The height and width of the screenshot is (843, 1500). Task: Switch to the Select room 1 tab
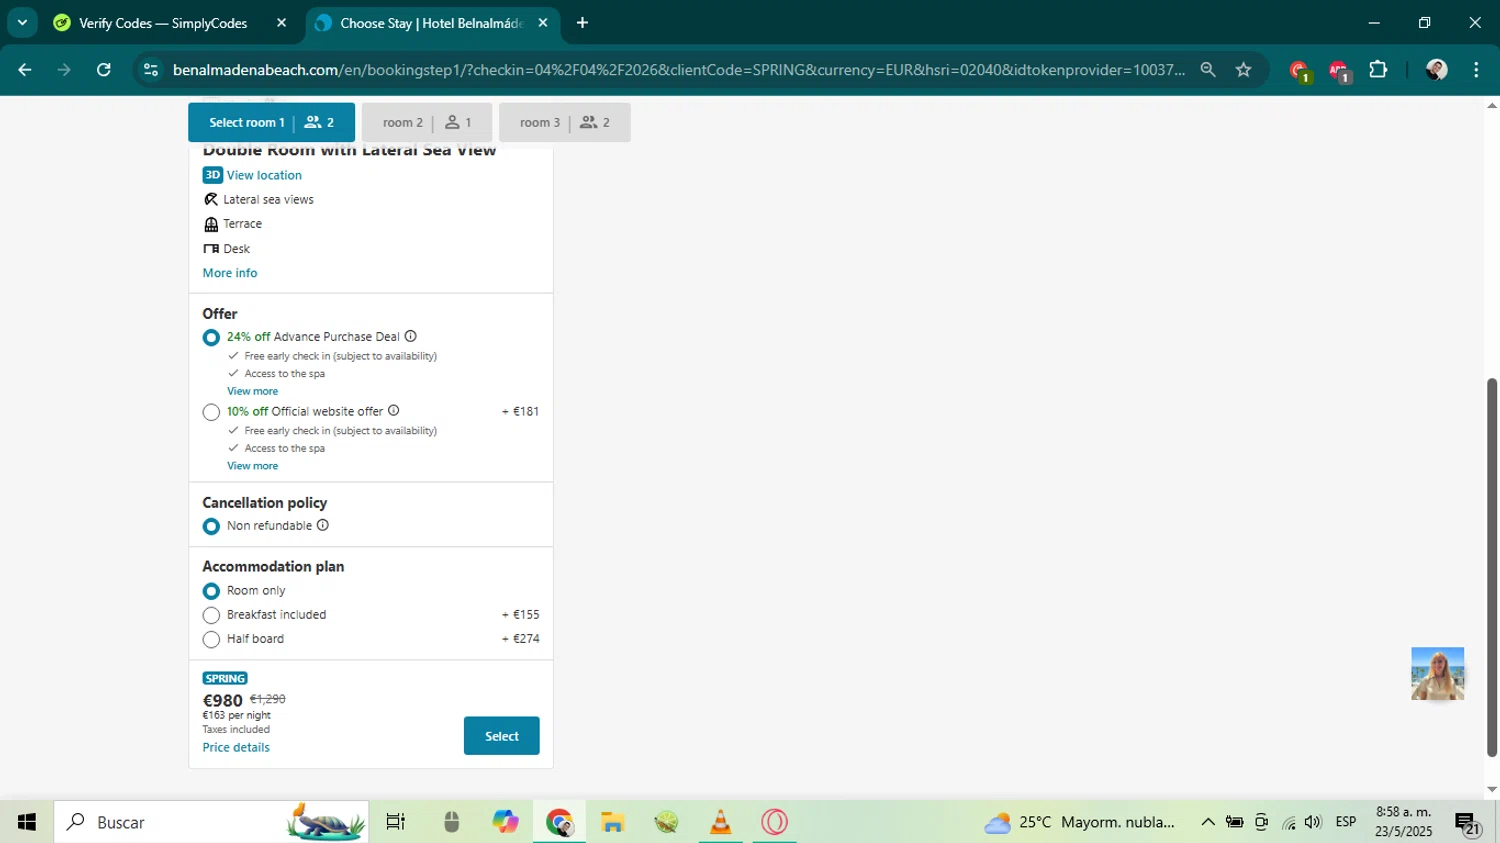(271, 122)
